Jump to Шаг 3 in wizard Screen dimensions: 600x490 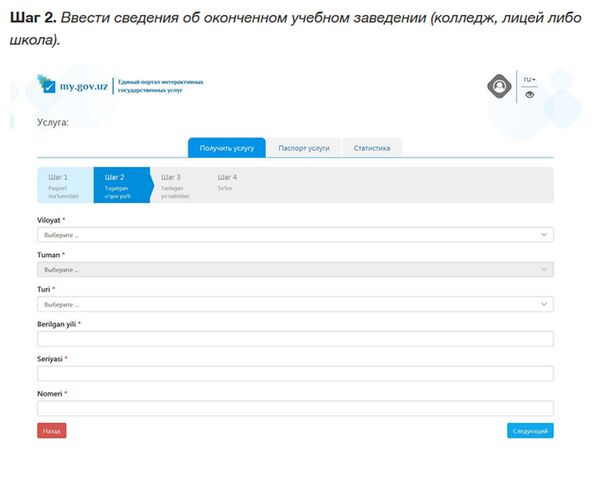click(176, 186)
